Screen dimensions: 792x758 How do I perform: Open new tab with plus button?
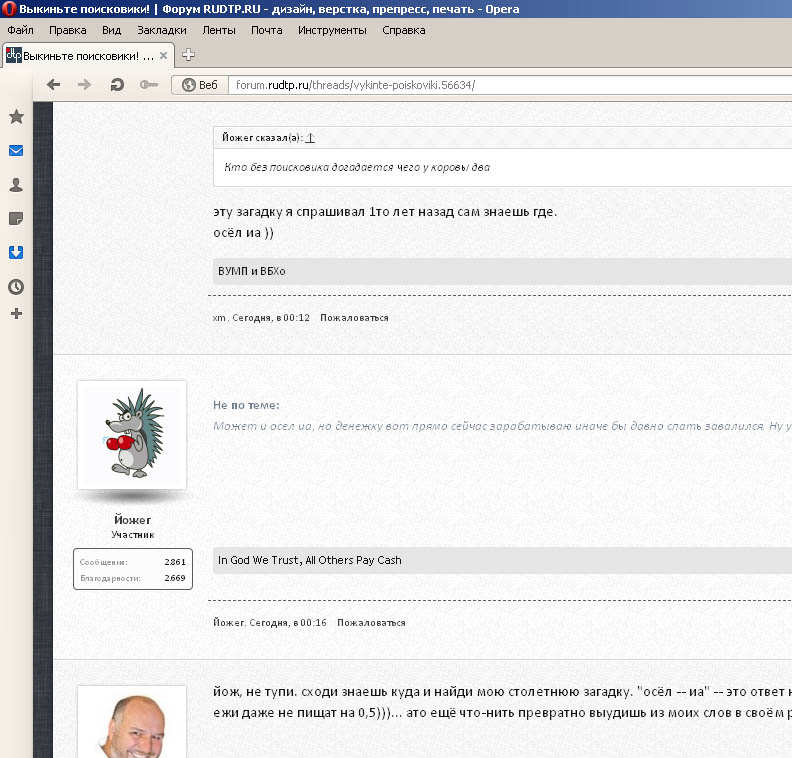coord(188,55)
